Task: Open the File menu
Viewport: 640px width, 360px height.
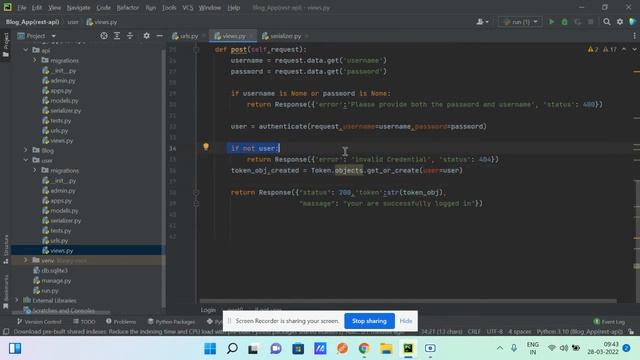Action: click(21, 8)
